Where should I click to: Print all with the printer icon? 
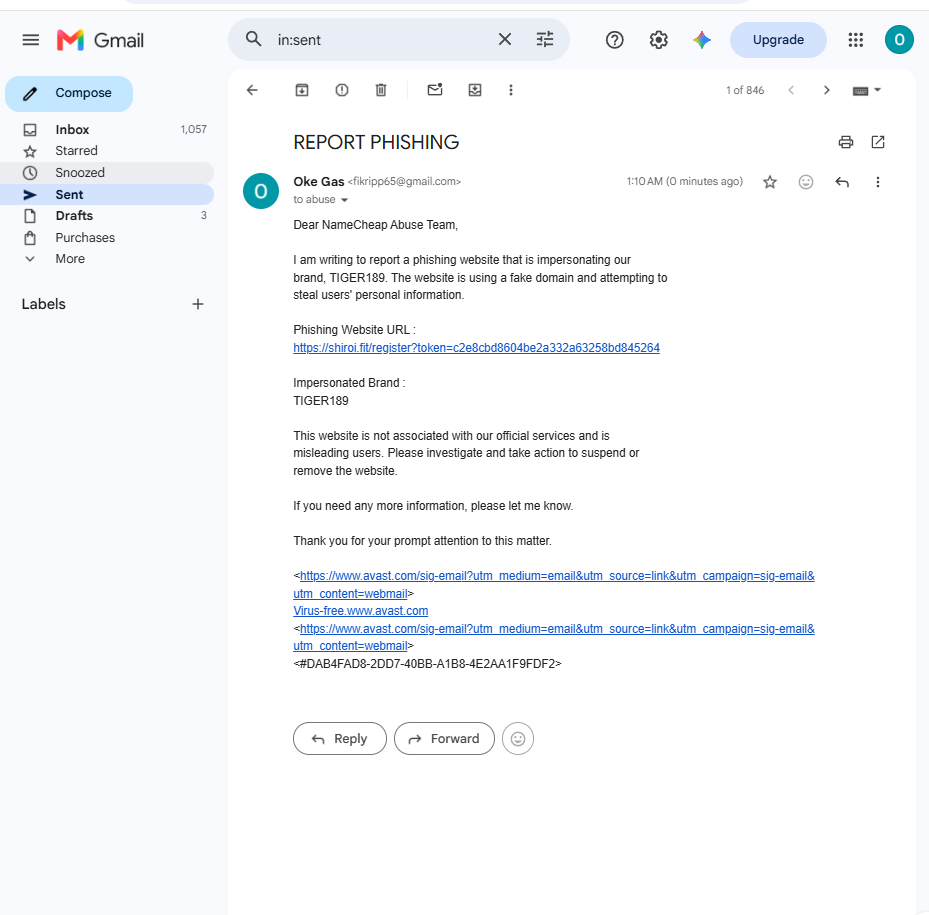[x=845, y=142]
